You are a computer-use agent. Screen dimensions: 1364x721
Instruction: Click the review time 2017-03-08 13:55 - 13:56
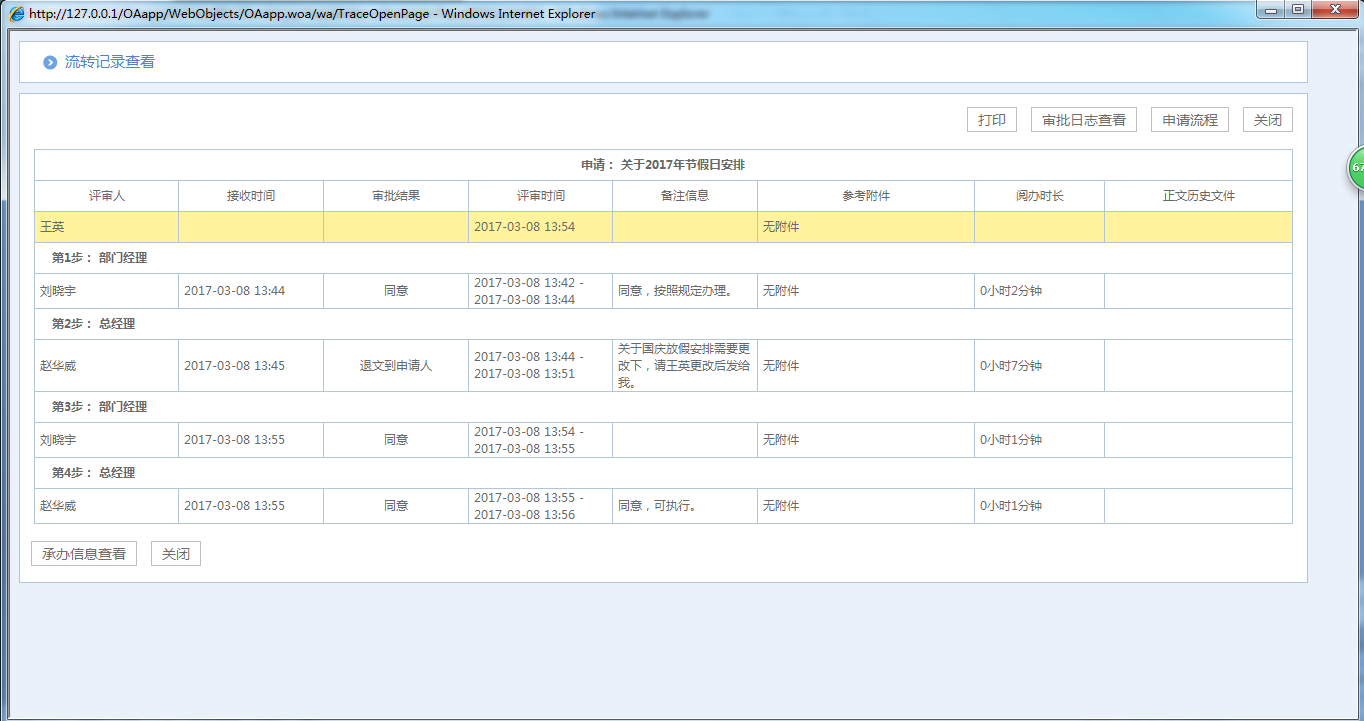[x=529, y=506]
